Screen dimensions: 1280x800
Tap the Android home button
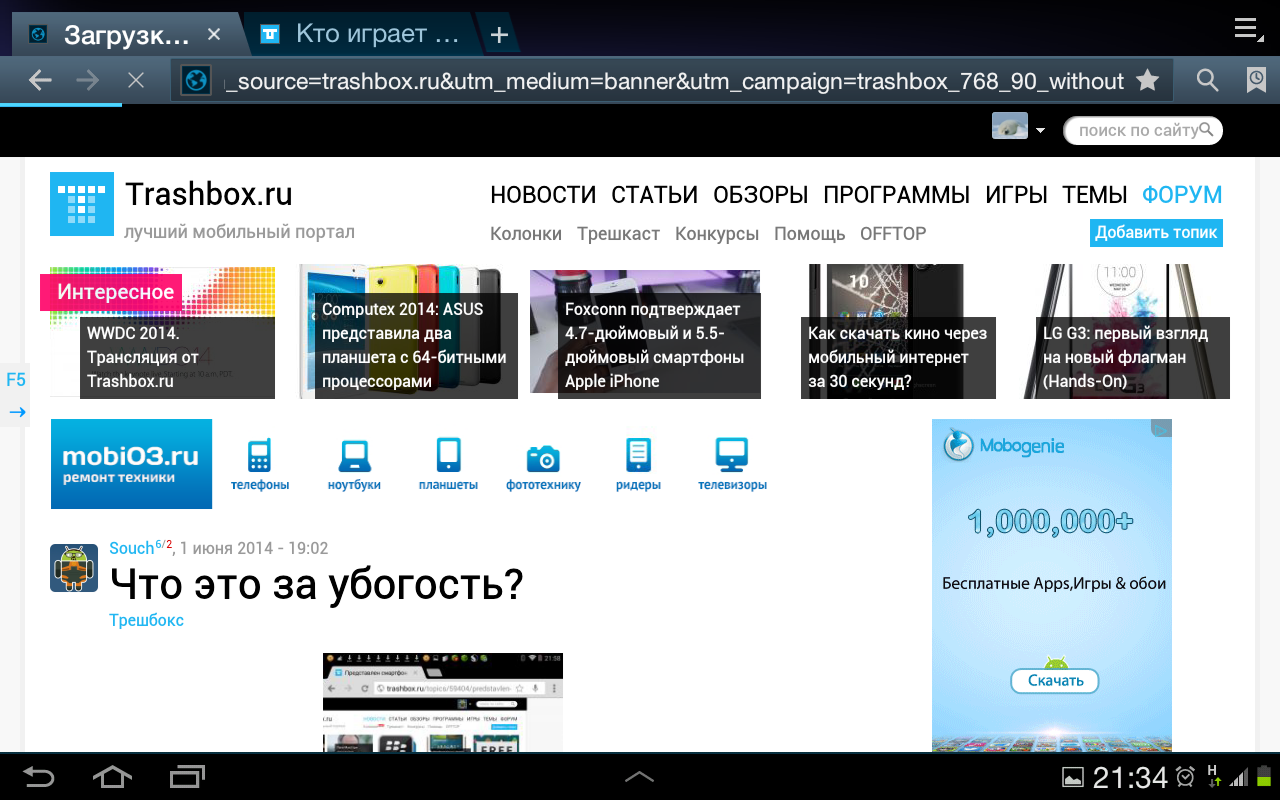112,777
